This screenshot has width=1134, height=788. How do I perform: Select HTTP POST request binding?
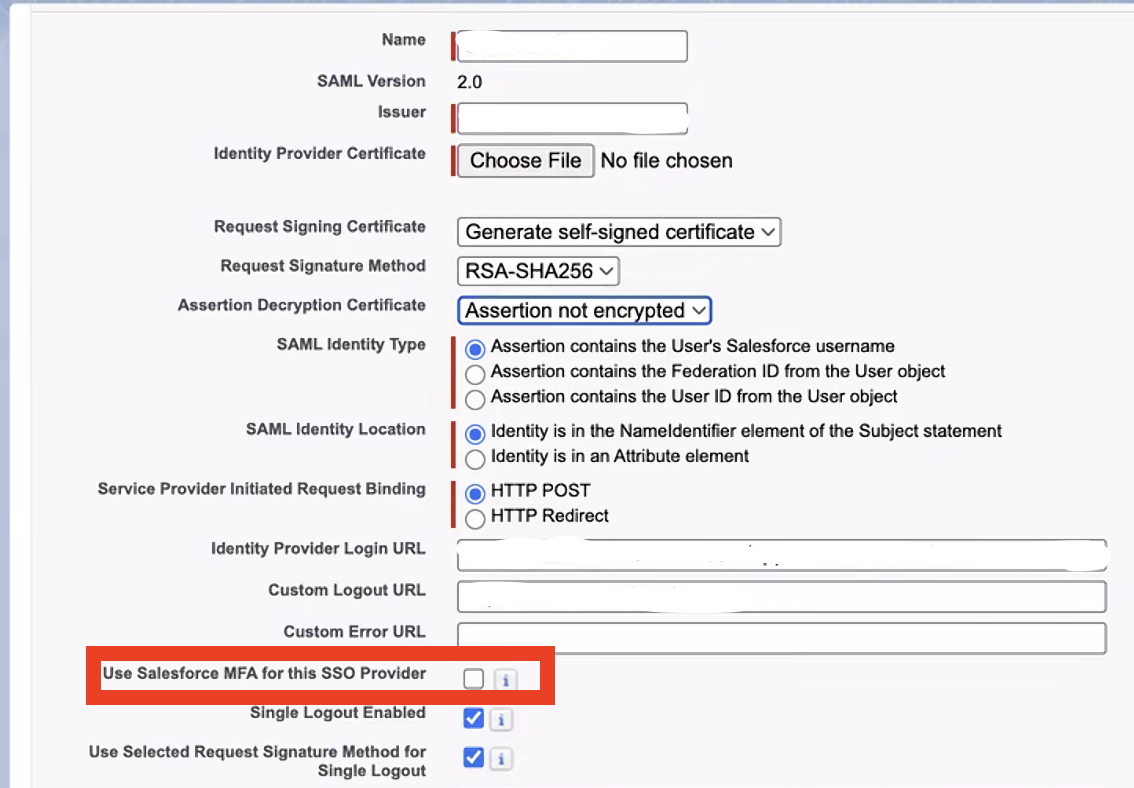coord(475,494)
